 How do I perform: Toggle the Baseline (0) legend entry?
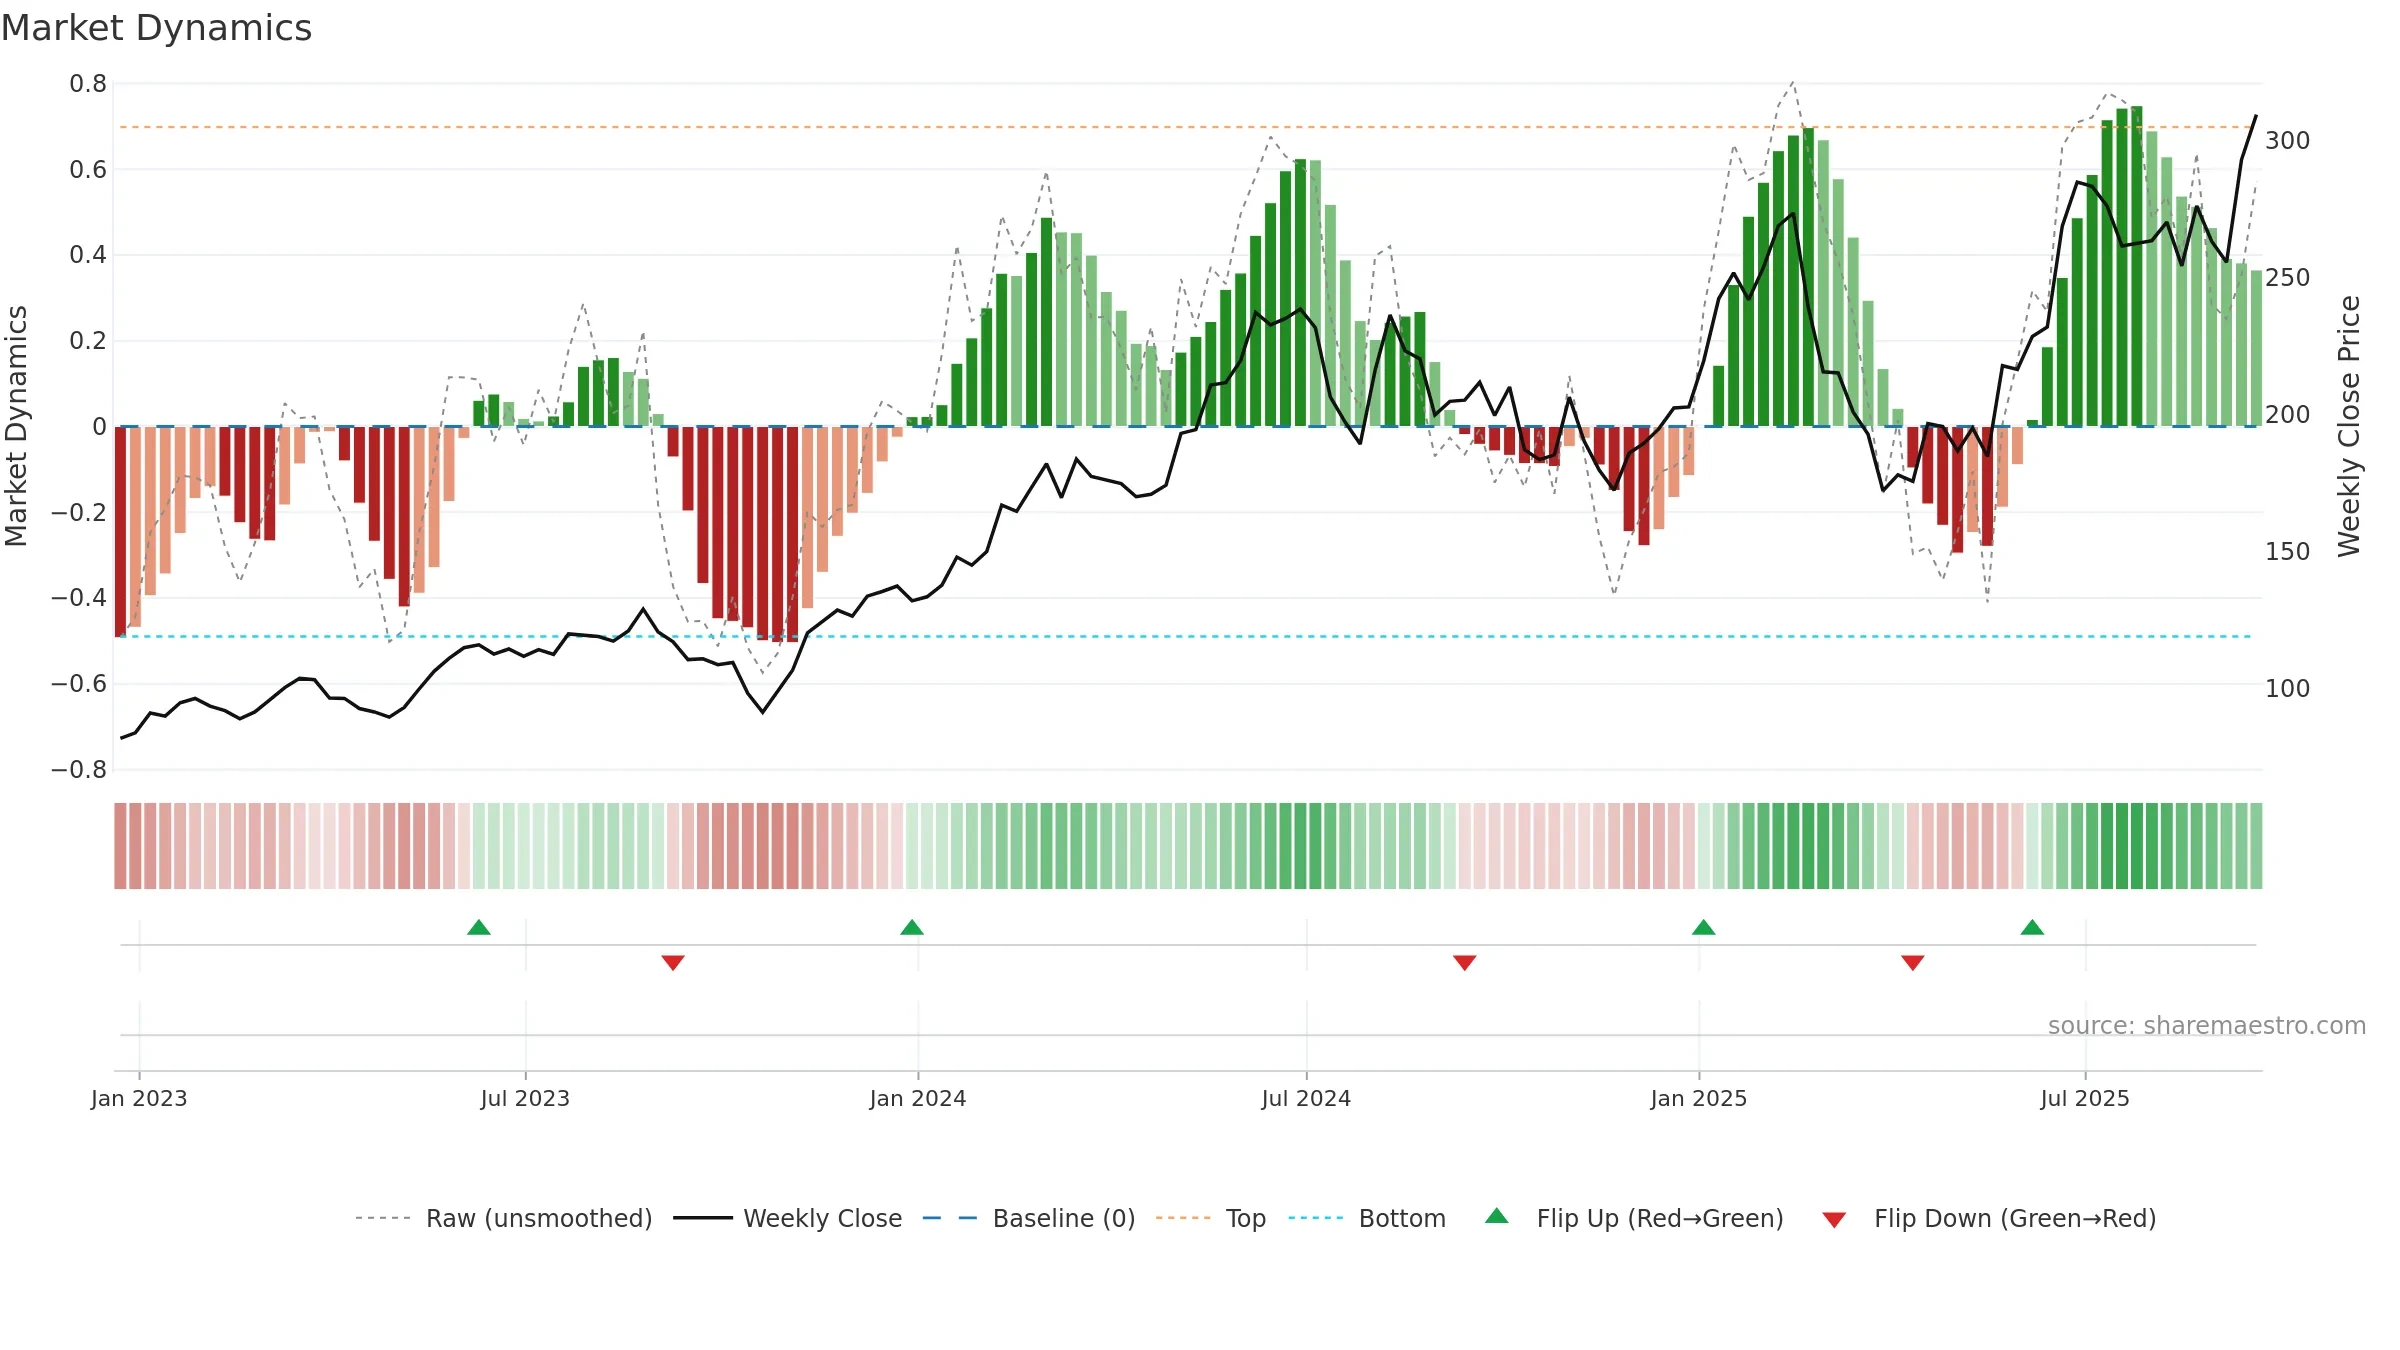pyautogui.click(x=1028, y=1218)
